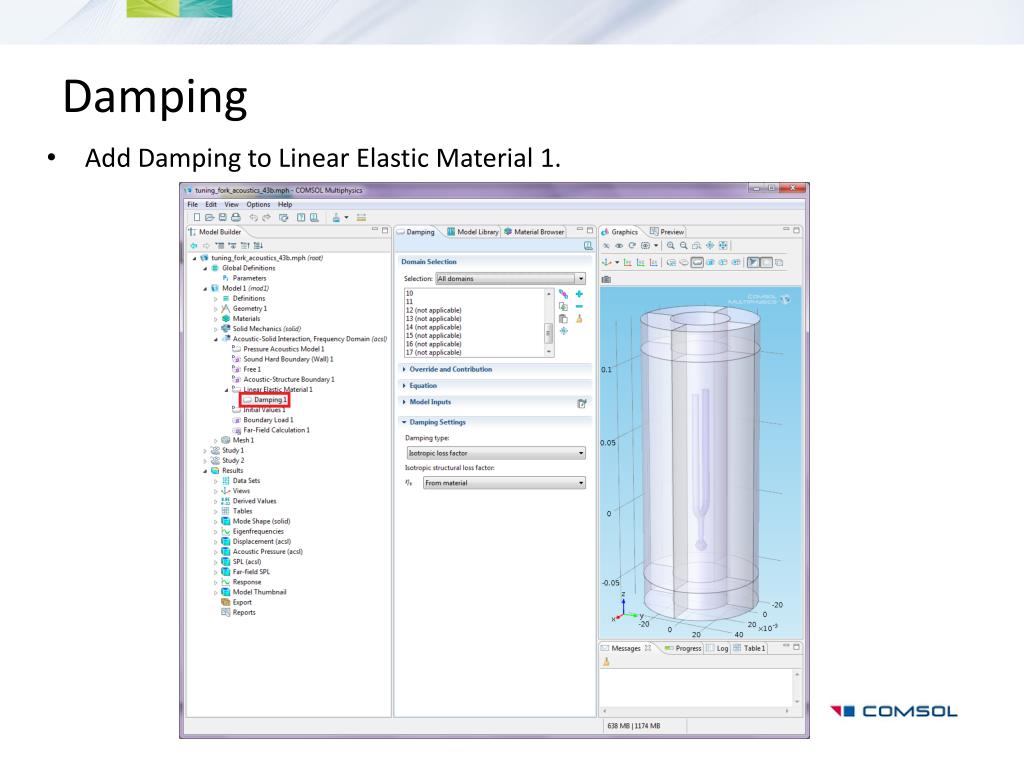1024x768 pixels.
Task: Open the Damping type dropdown
Action: (496, 453)
